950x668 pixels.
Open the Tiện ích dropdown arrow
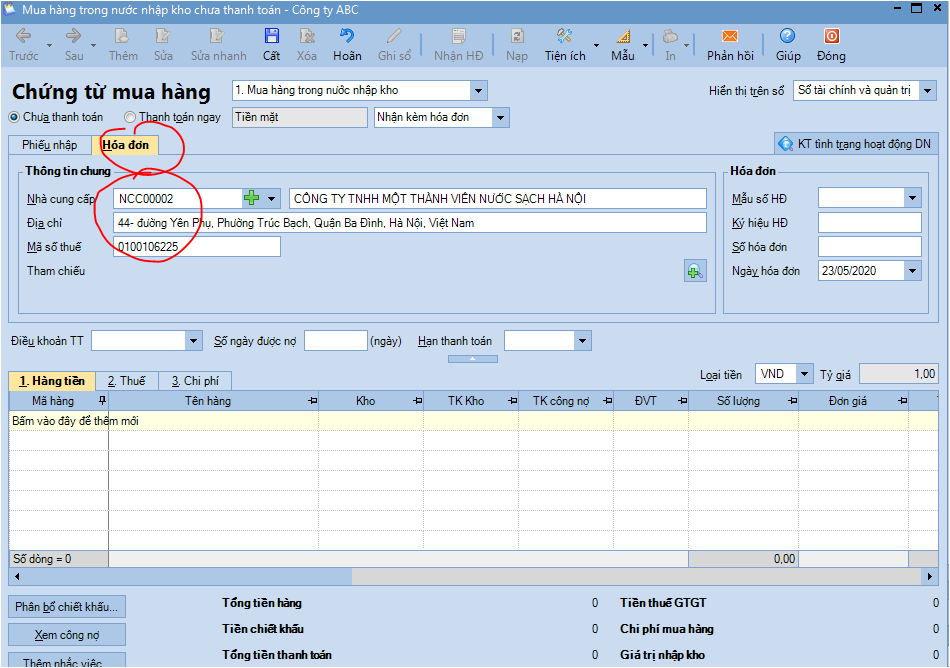coord(596,45)
